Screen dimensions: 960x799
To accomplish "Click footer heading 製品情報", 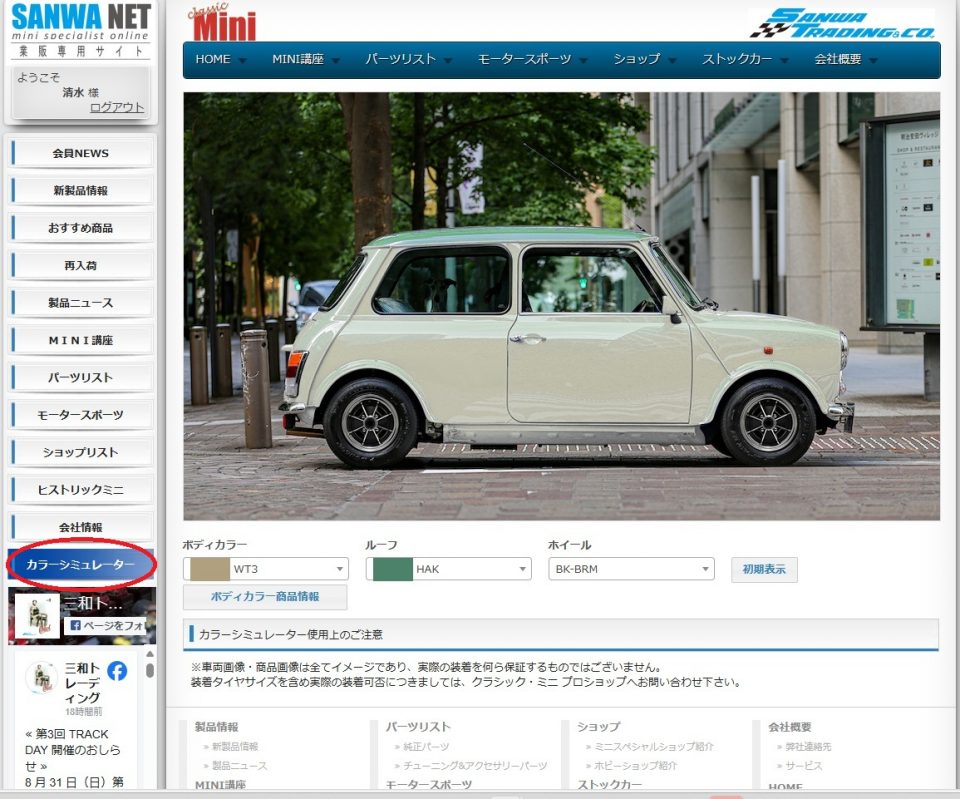I will pos(216,727).
